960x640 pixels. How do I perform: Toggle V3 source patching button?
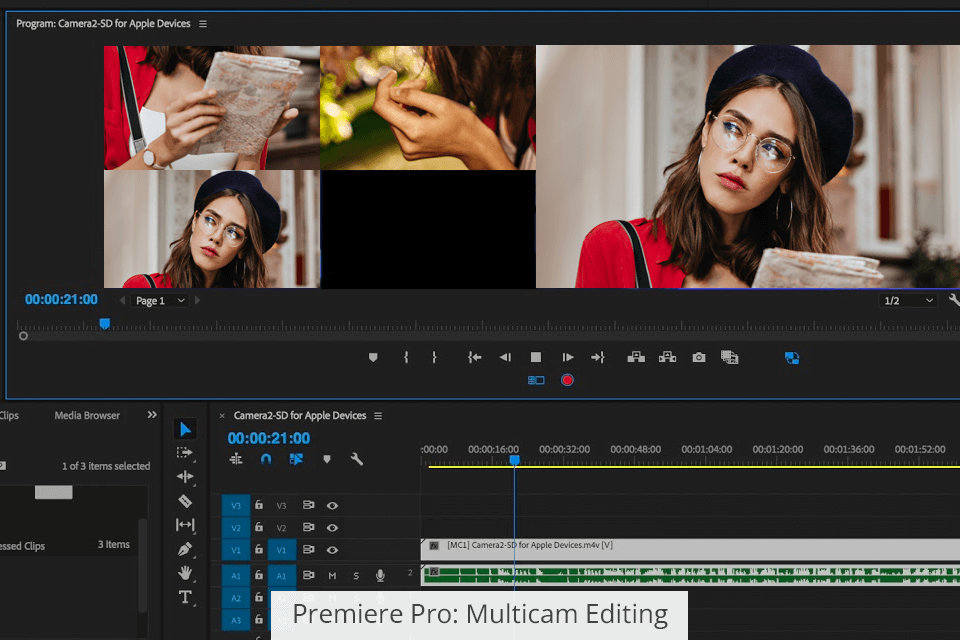pyautogui.click(x=236, y=505)
